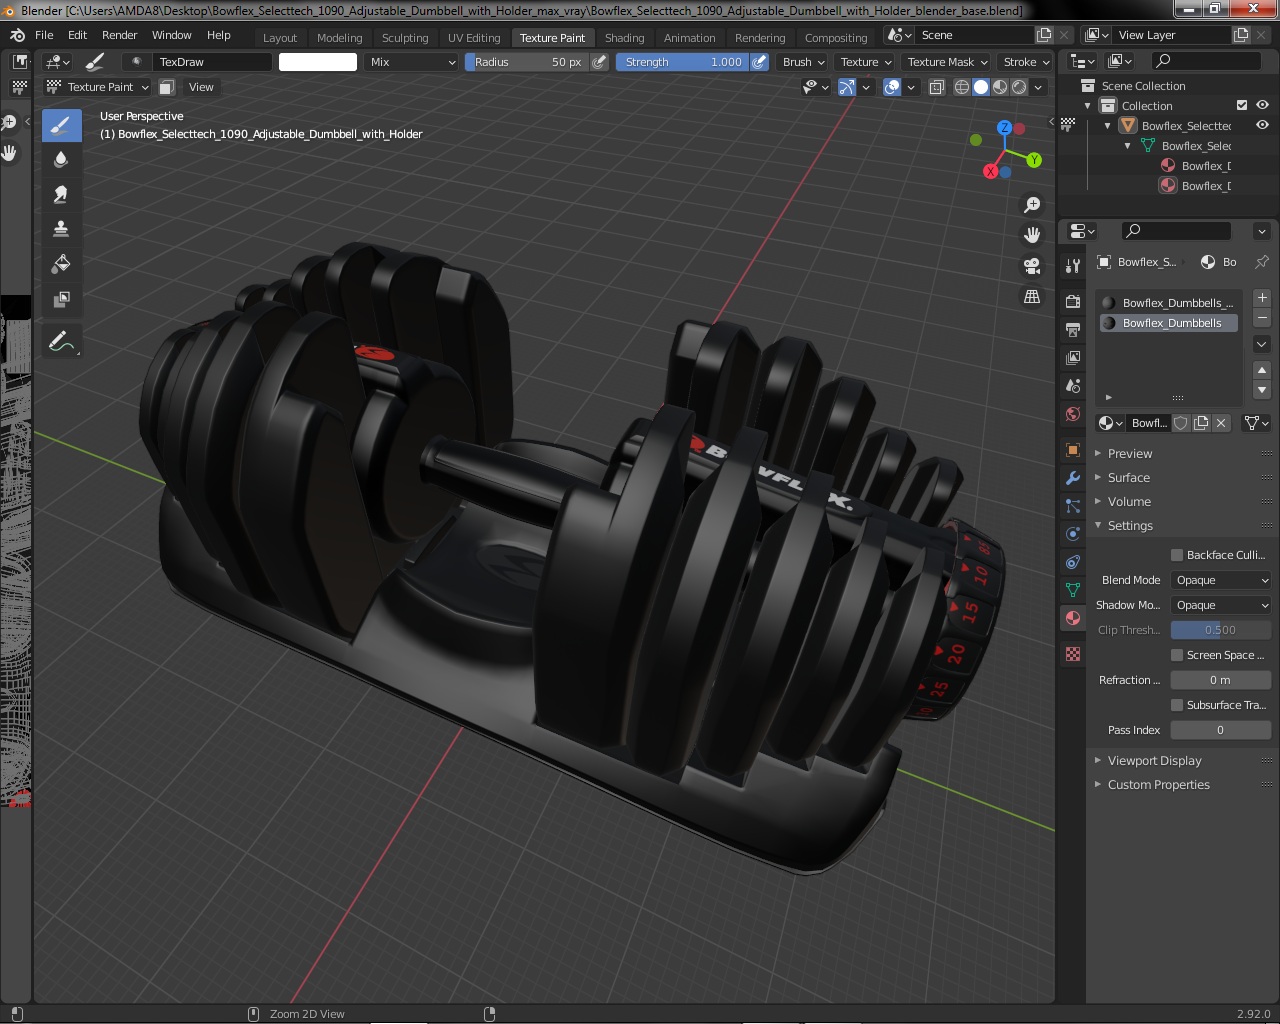
Task: Open the Render menu
Action: tap(120, 35)
